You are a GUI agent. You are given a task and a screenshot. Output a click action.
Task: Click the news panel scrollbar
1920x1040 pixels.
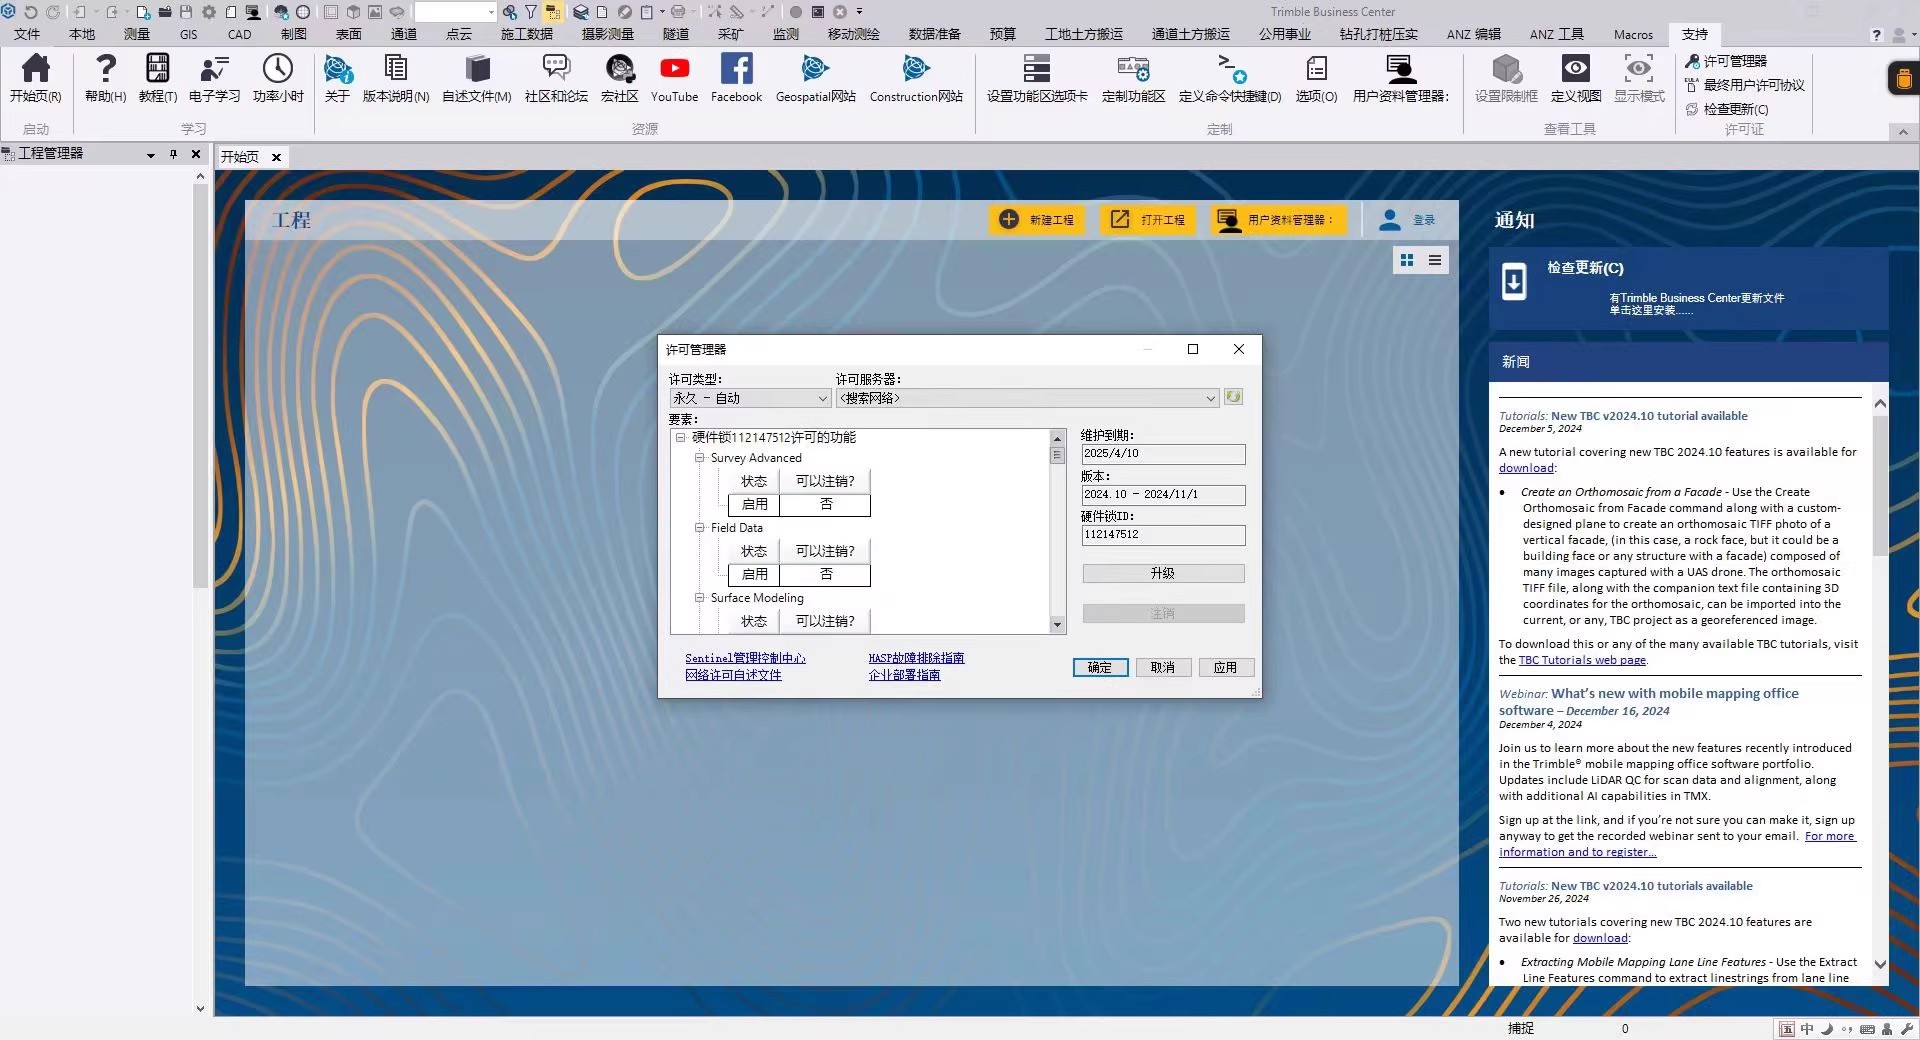tap(1880, 485)
